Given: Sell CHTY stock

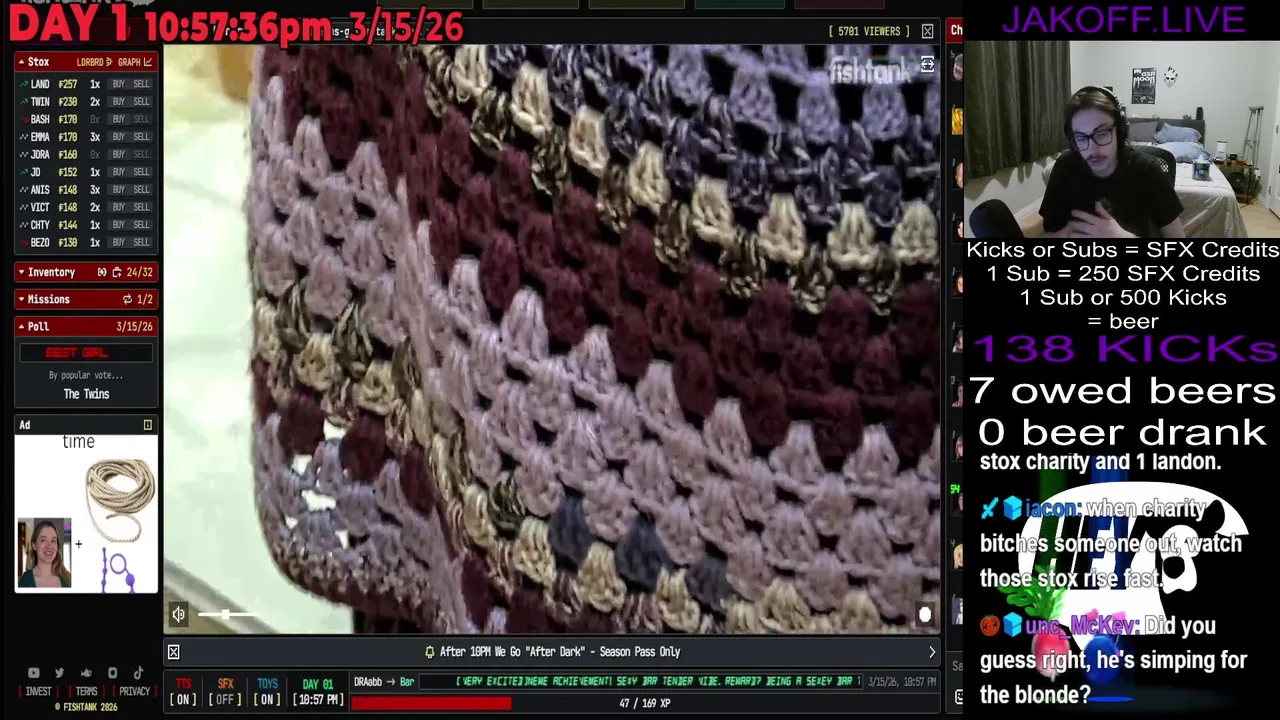Looking at the screenshot, I should pyautogui.click(x=141, y=224).
